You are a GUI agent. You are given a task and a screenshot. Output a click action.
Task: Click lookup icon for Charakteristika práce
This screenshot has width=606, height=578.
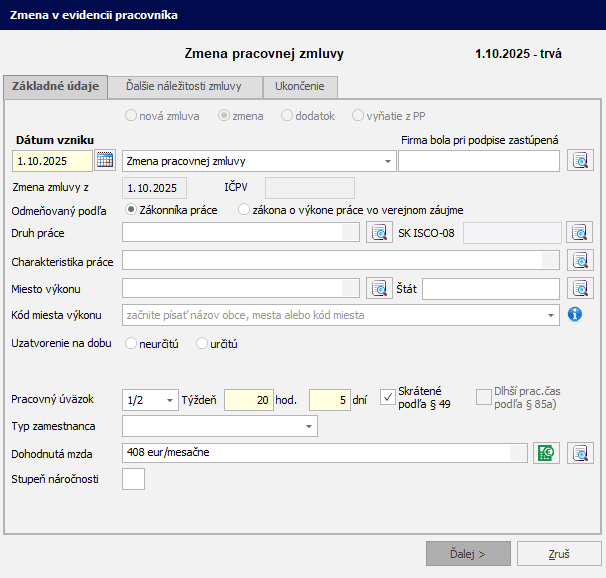[580, 260]
